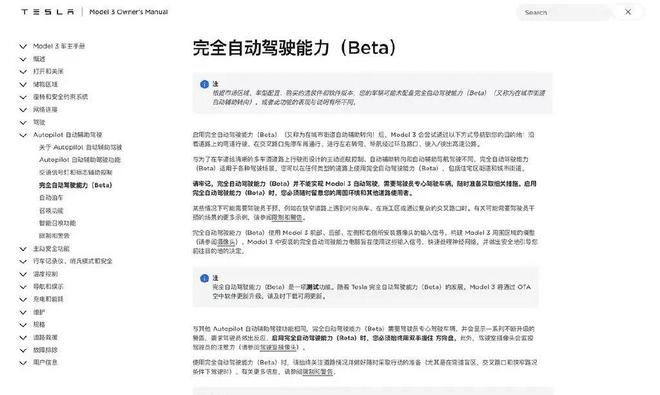Open 关于 Autopilot 自动辅助驾驶 page
Image resolution: width=660 pixels, height=395 pixels.
click(80, 147)
